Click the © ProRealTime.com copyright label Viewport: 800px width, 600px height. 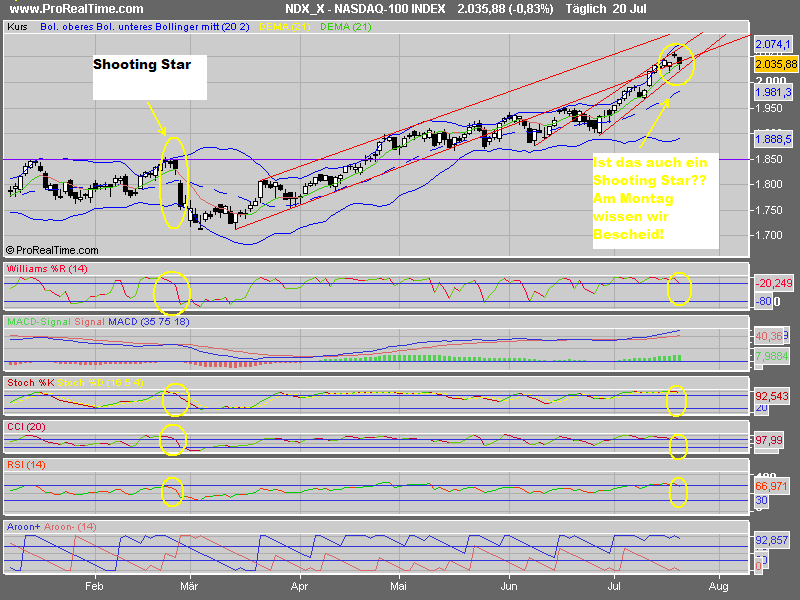click(52, 250)
